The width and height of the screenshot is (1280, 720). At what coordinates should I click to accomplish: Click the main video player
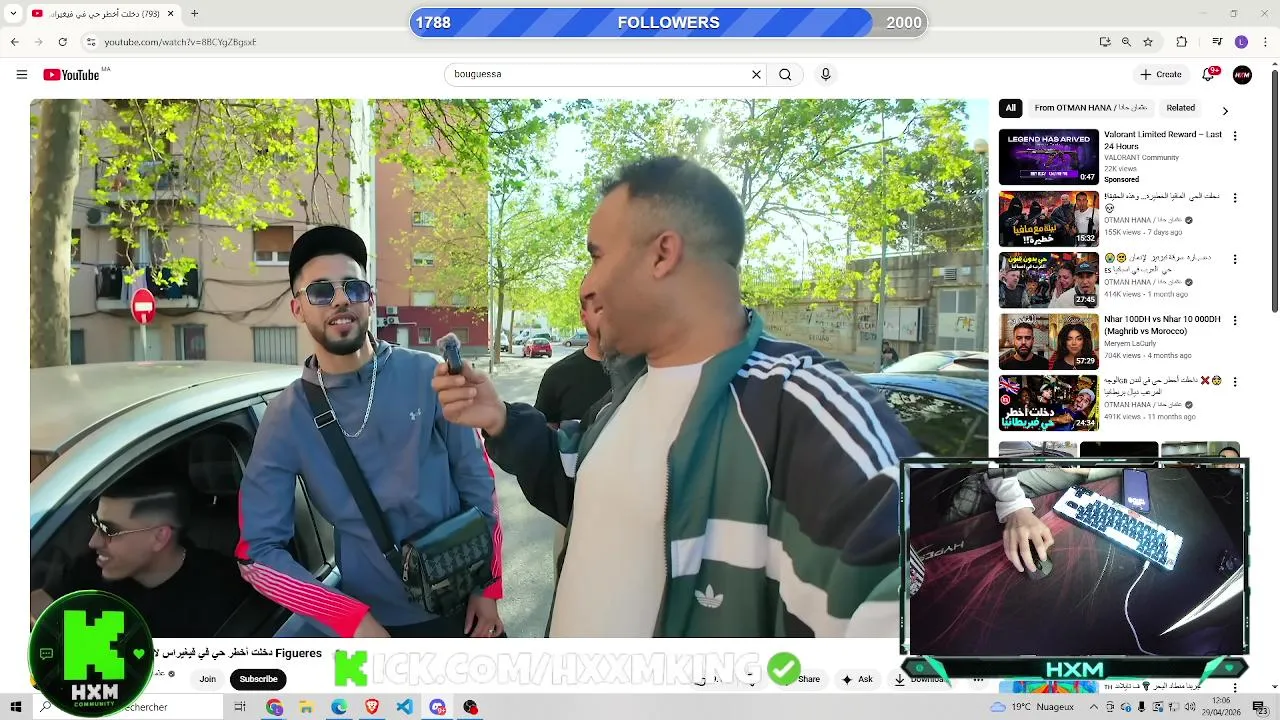(509, 368)
